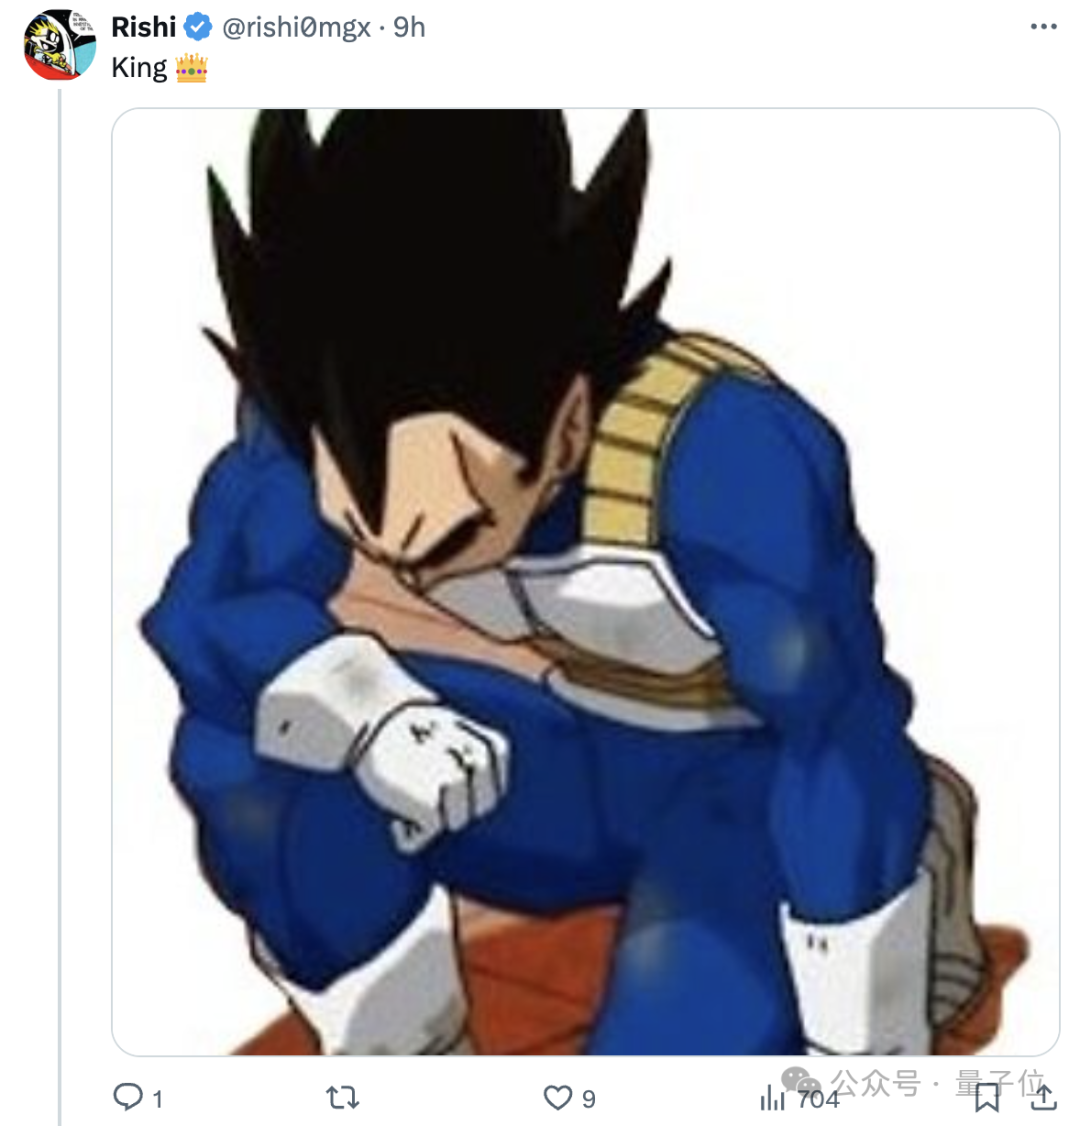The image size is (1080, 1126).
Task: Click the 量子位 watermark text
Action: coord(1000,1083)
